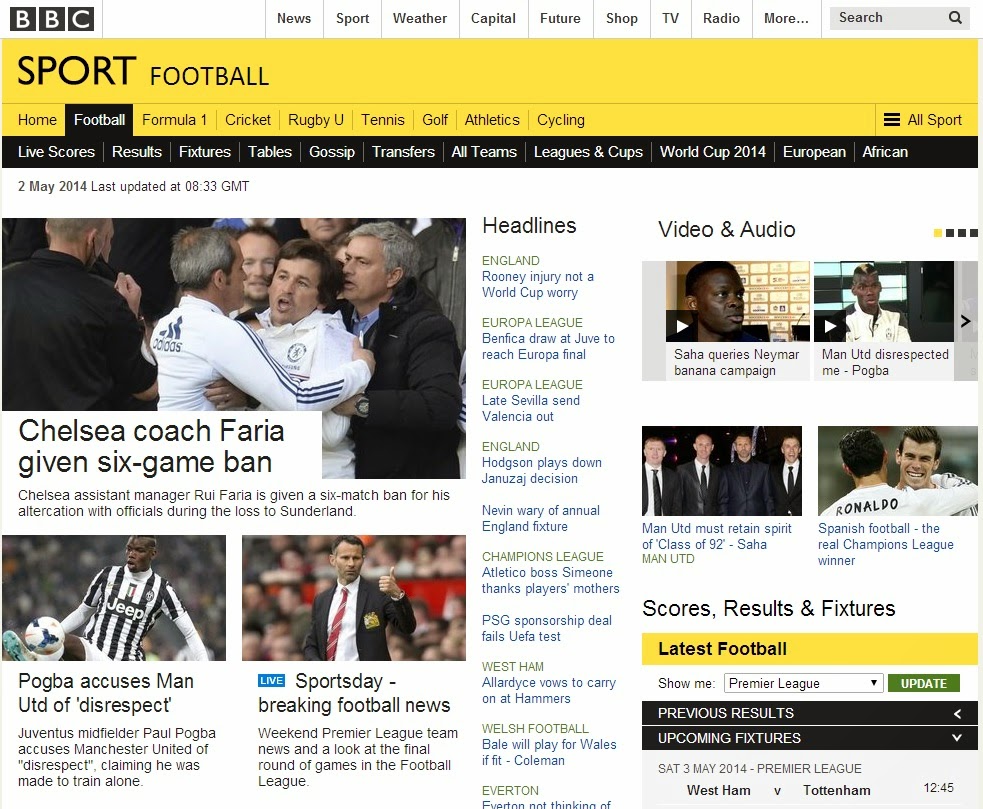Screen dimensions: 983x809
Task: Open Transfers in football submenu
Action: [403, 152]
